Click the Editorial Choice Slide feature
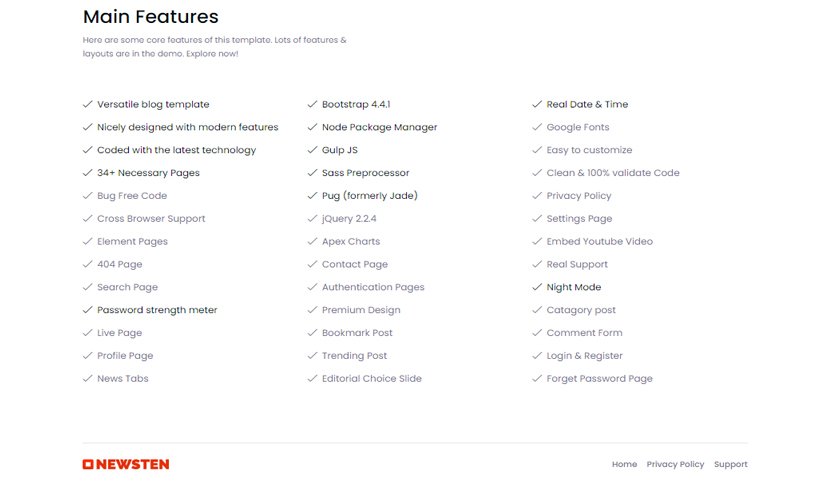Screen dimensions: 836x484 pos(372,378)
